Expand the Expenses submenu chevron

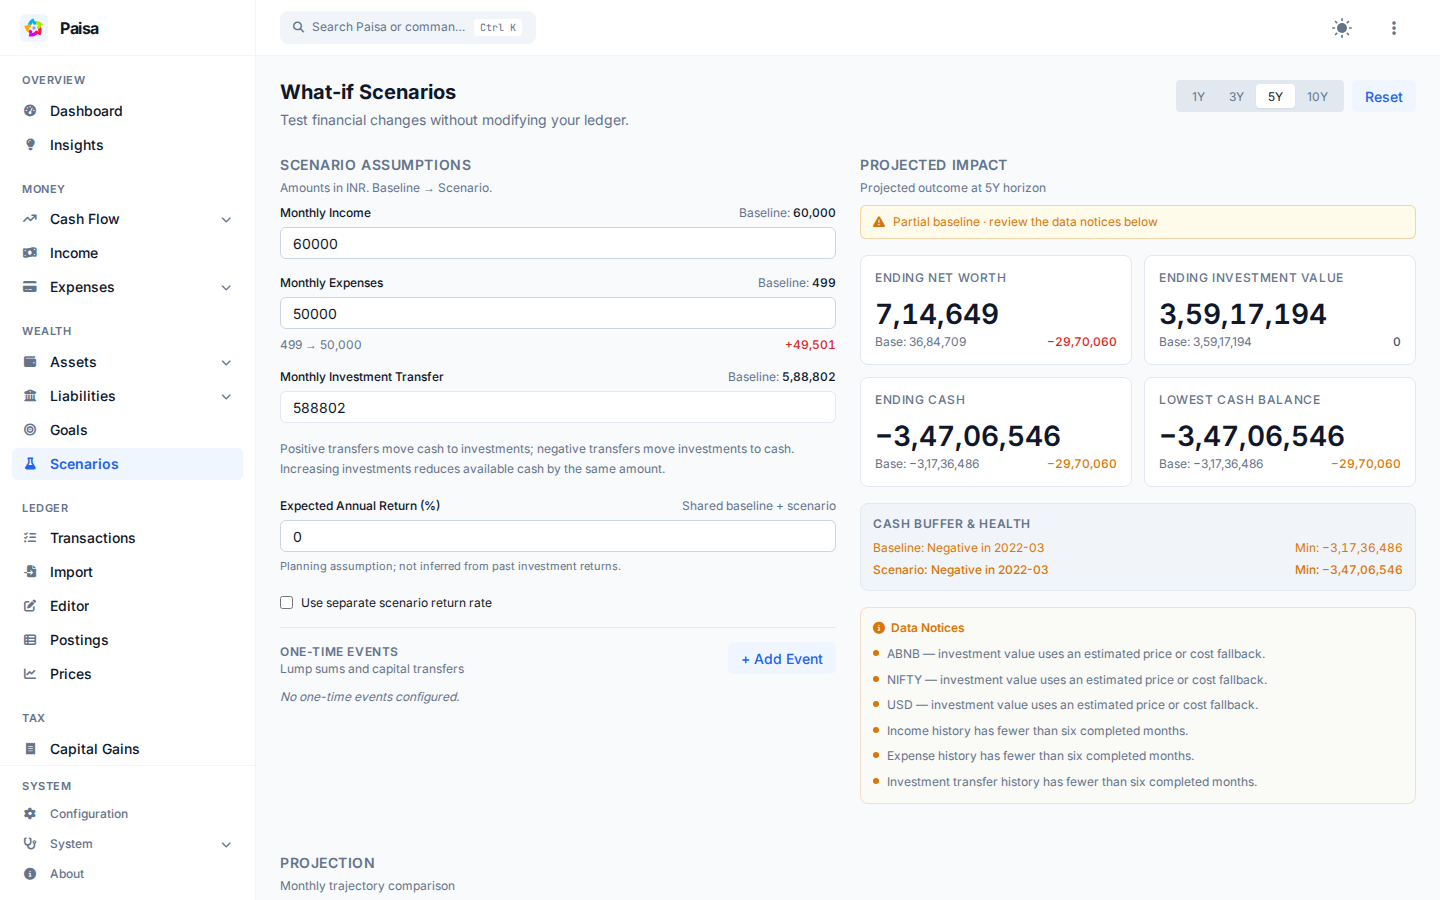(x=226, y=288)
